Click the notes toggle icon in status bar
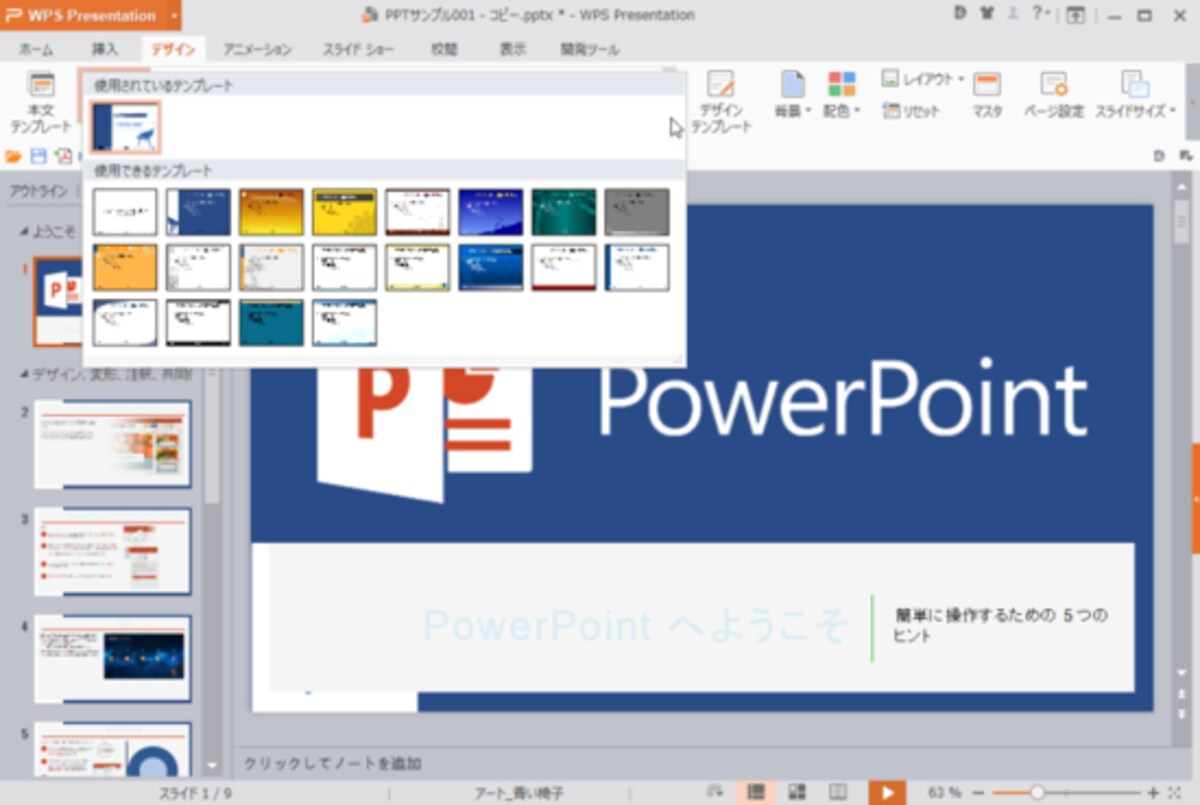This screenshot has width=1200, height=805. (x=714, y=792)
